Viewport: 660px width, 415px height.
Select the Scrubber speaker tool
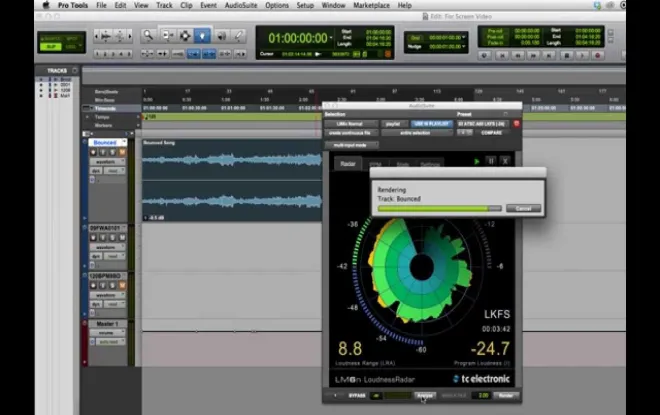pyautogui.click(x=221, y=36)
